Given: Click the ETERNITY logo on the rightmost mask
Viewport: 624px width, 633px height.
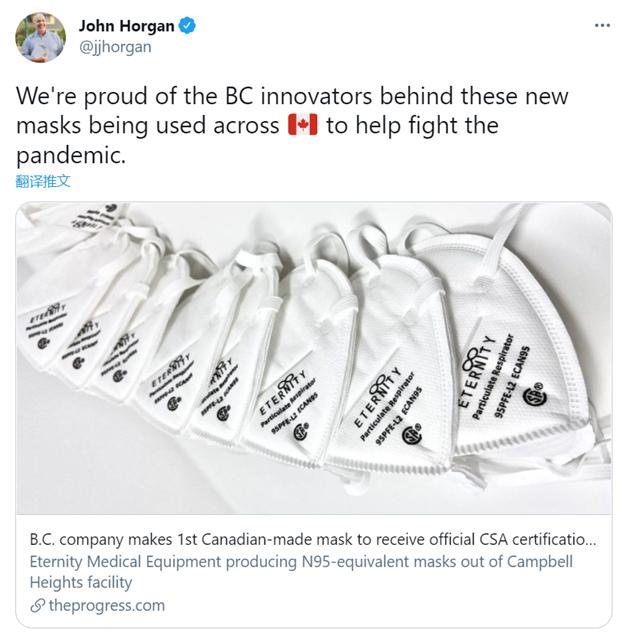Looking at the screenshot, I should click(476, 371).
